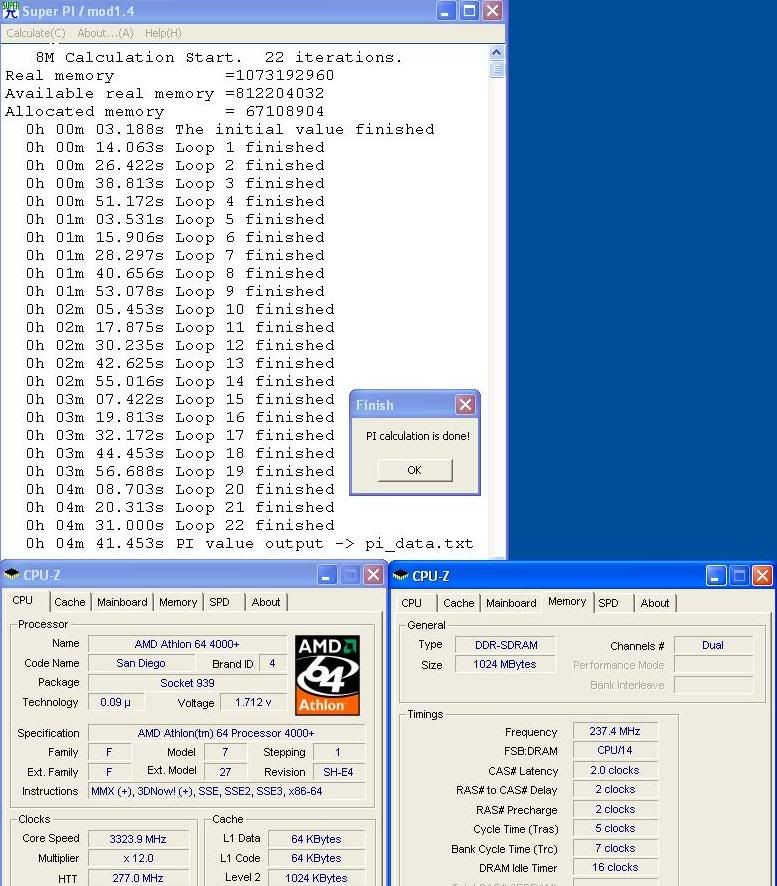Click the Channels # value Dual

(x=713, y=645)
